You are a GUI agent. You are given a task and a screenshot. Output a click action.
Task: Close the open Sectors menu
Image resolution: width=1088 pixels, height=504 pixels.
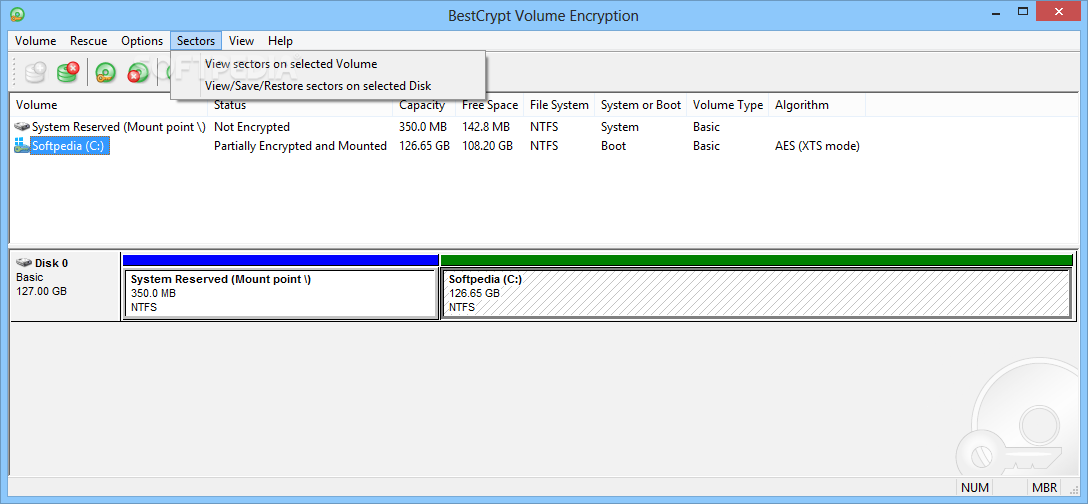(196, 41)
